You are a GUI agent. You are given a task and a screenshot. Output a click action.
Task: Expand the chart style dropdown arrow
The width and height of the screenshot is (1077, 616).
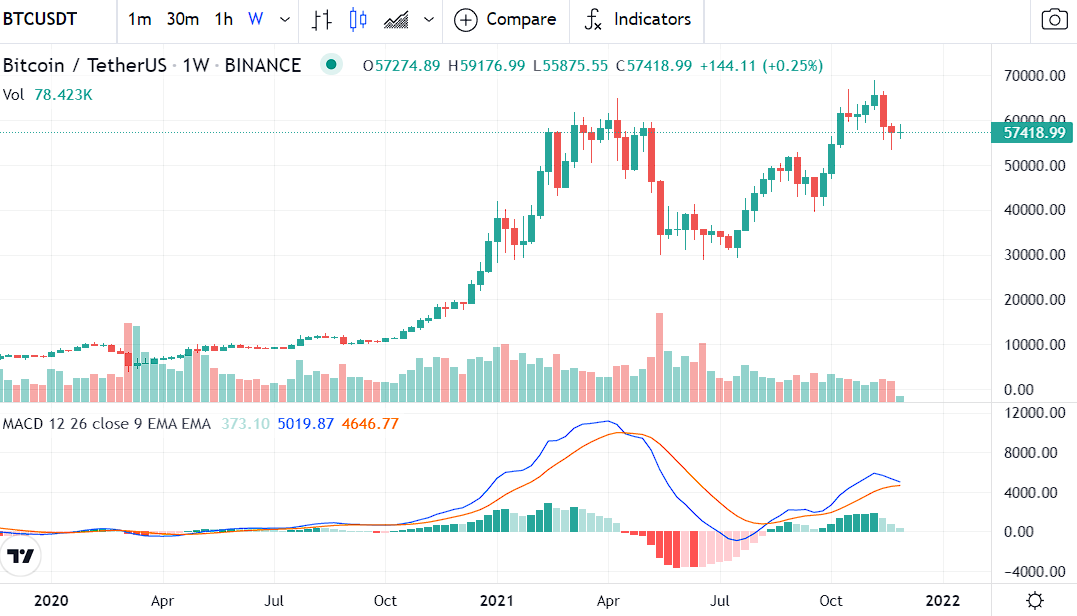click(x=429, y=19)
